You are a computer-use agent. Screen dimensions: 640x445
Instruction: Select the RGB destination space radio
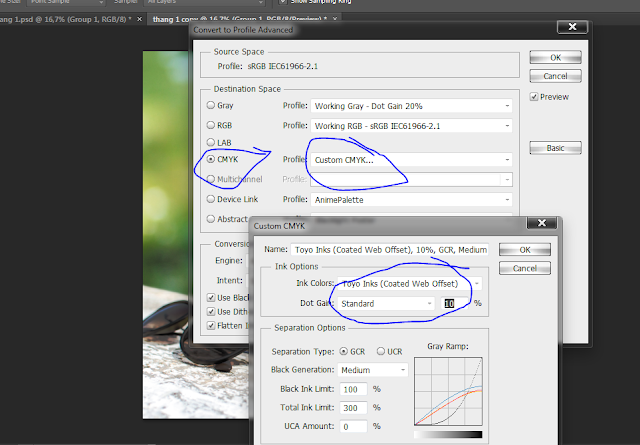pyautogui.click(x=211, y=125)
